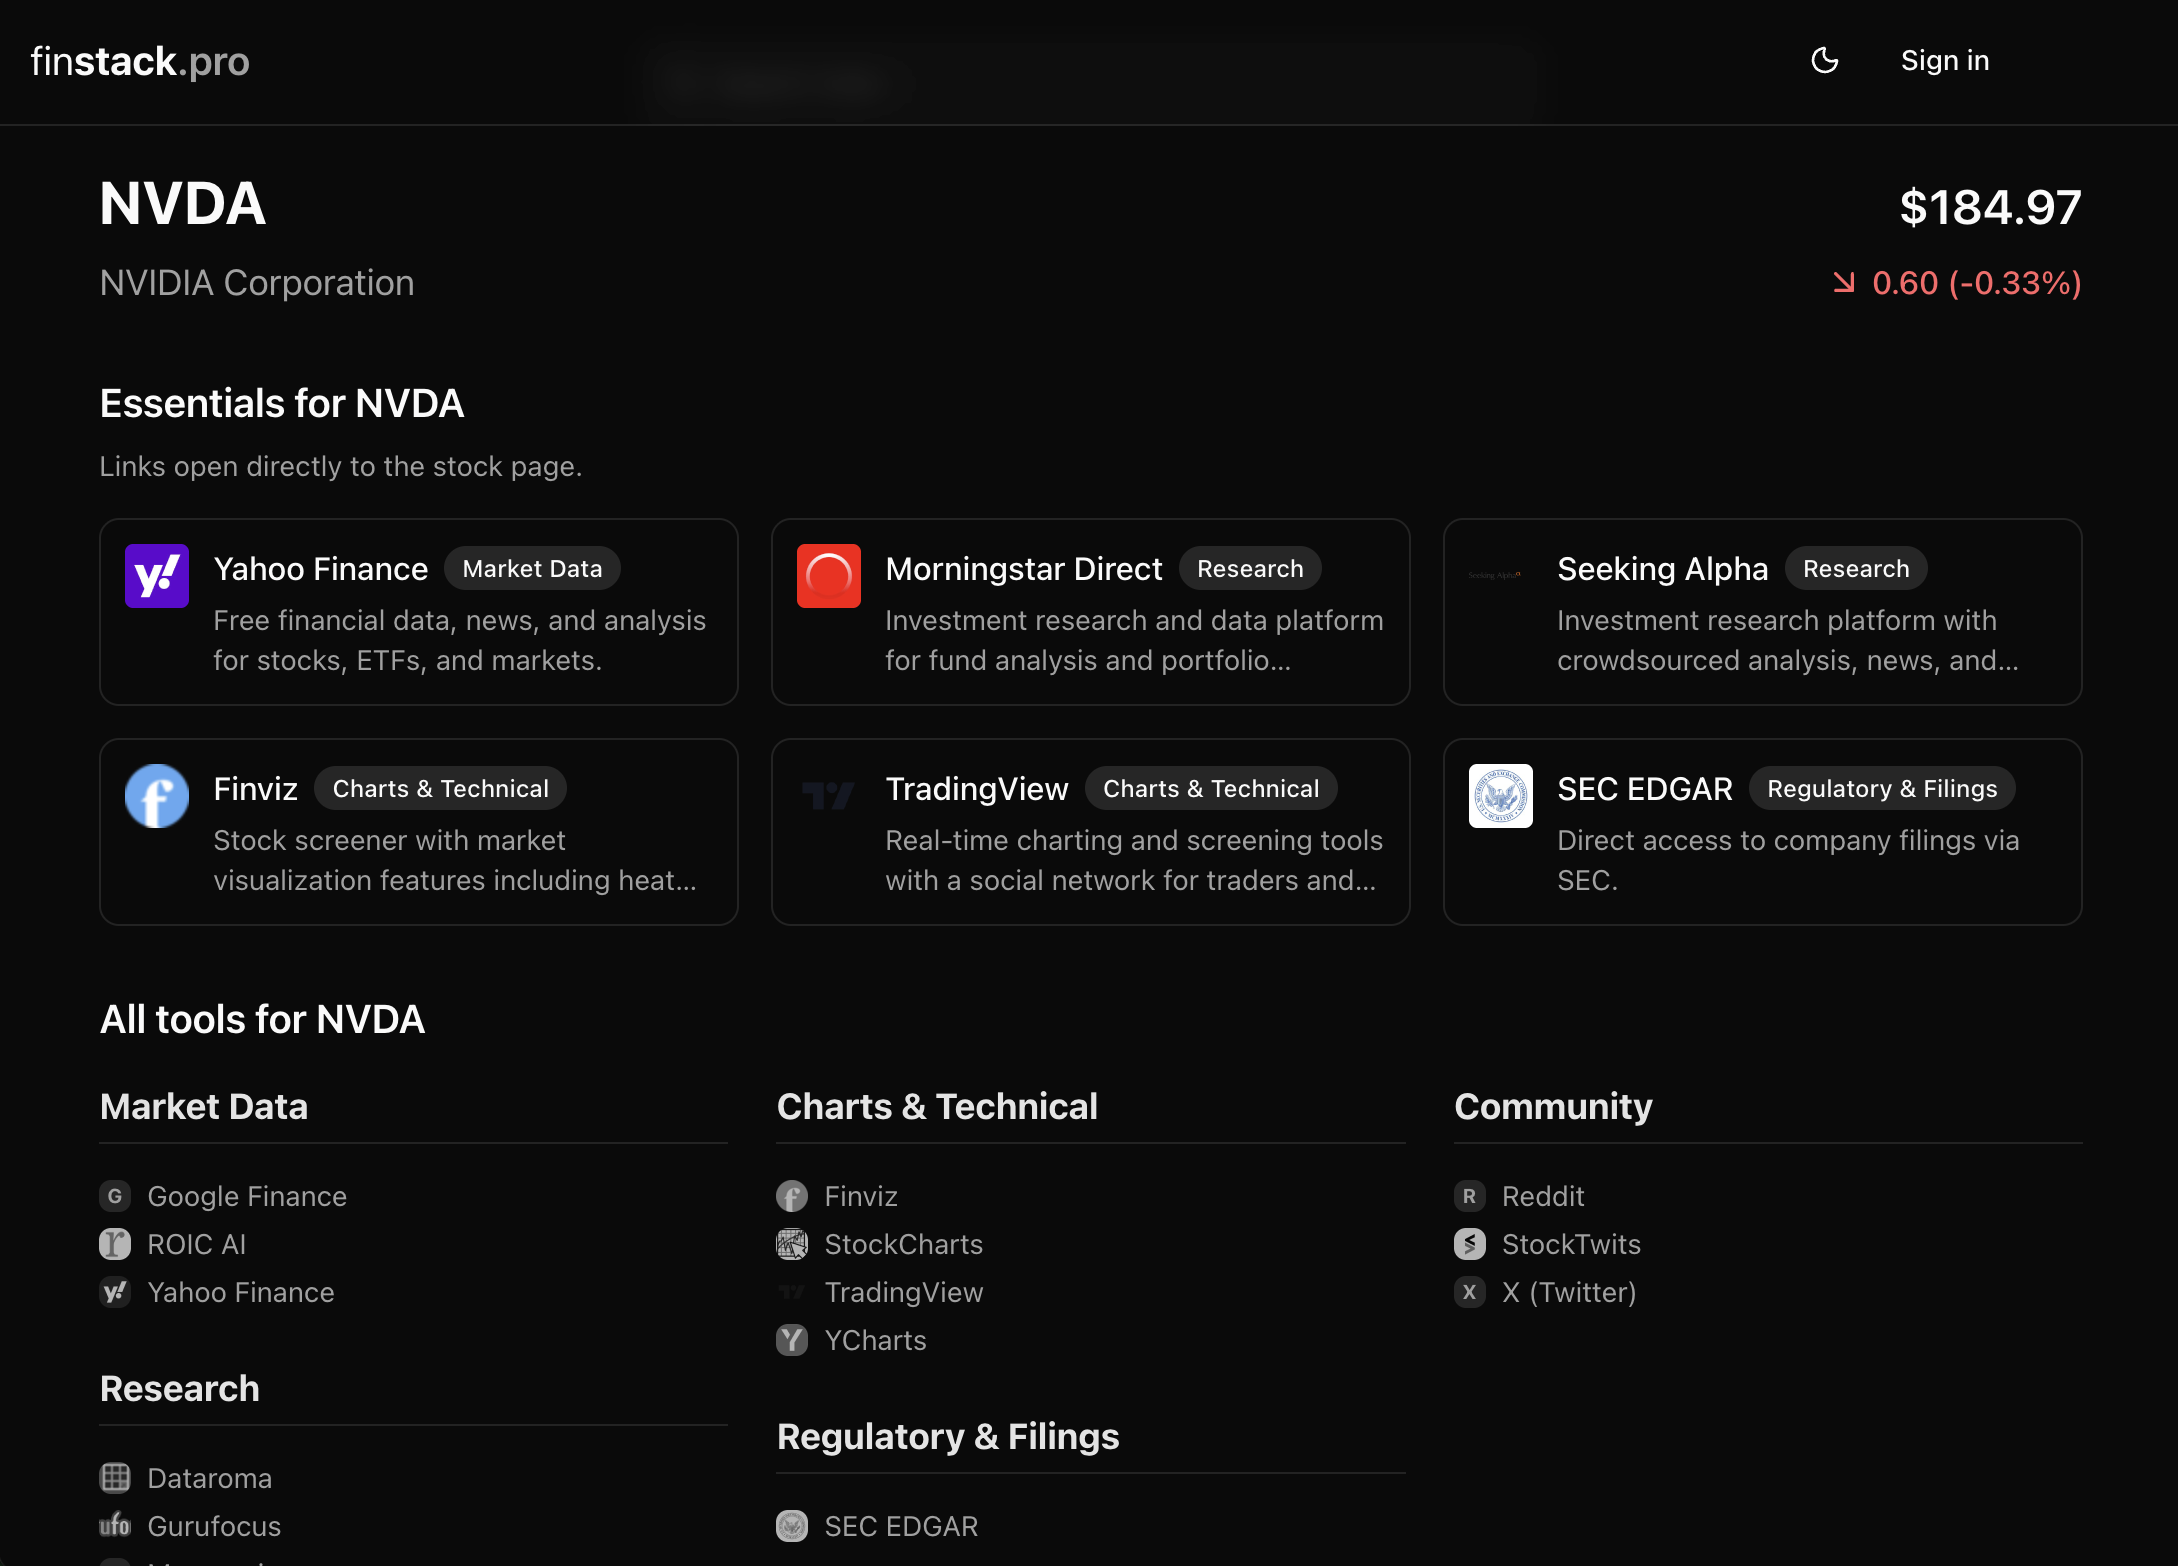Click the Gurufocus ufo icon
This screenshot has height=1566, width=2178.
click(x=114, y=1525)
